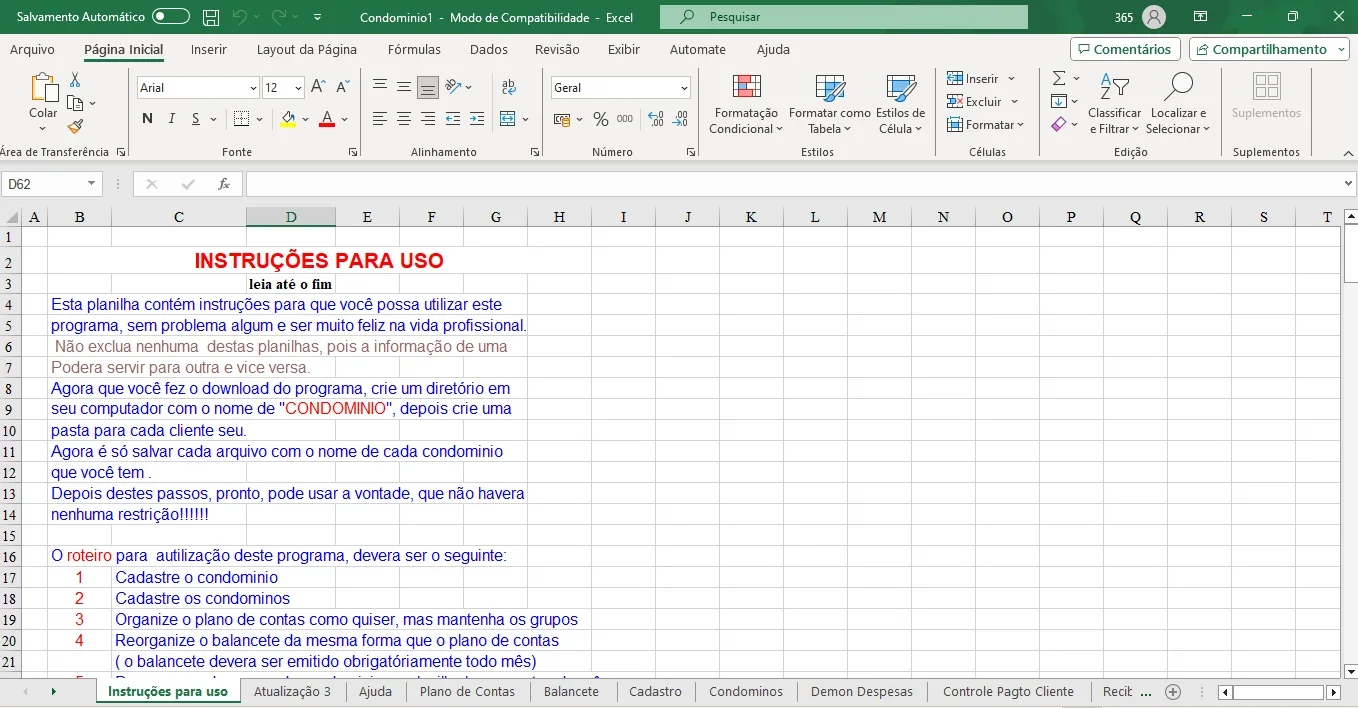Click the insert function fx icon
Screen dimensions: 1358x708
pyautogui.click(x=224, y=184)
